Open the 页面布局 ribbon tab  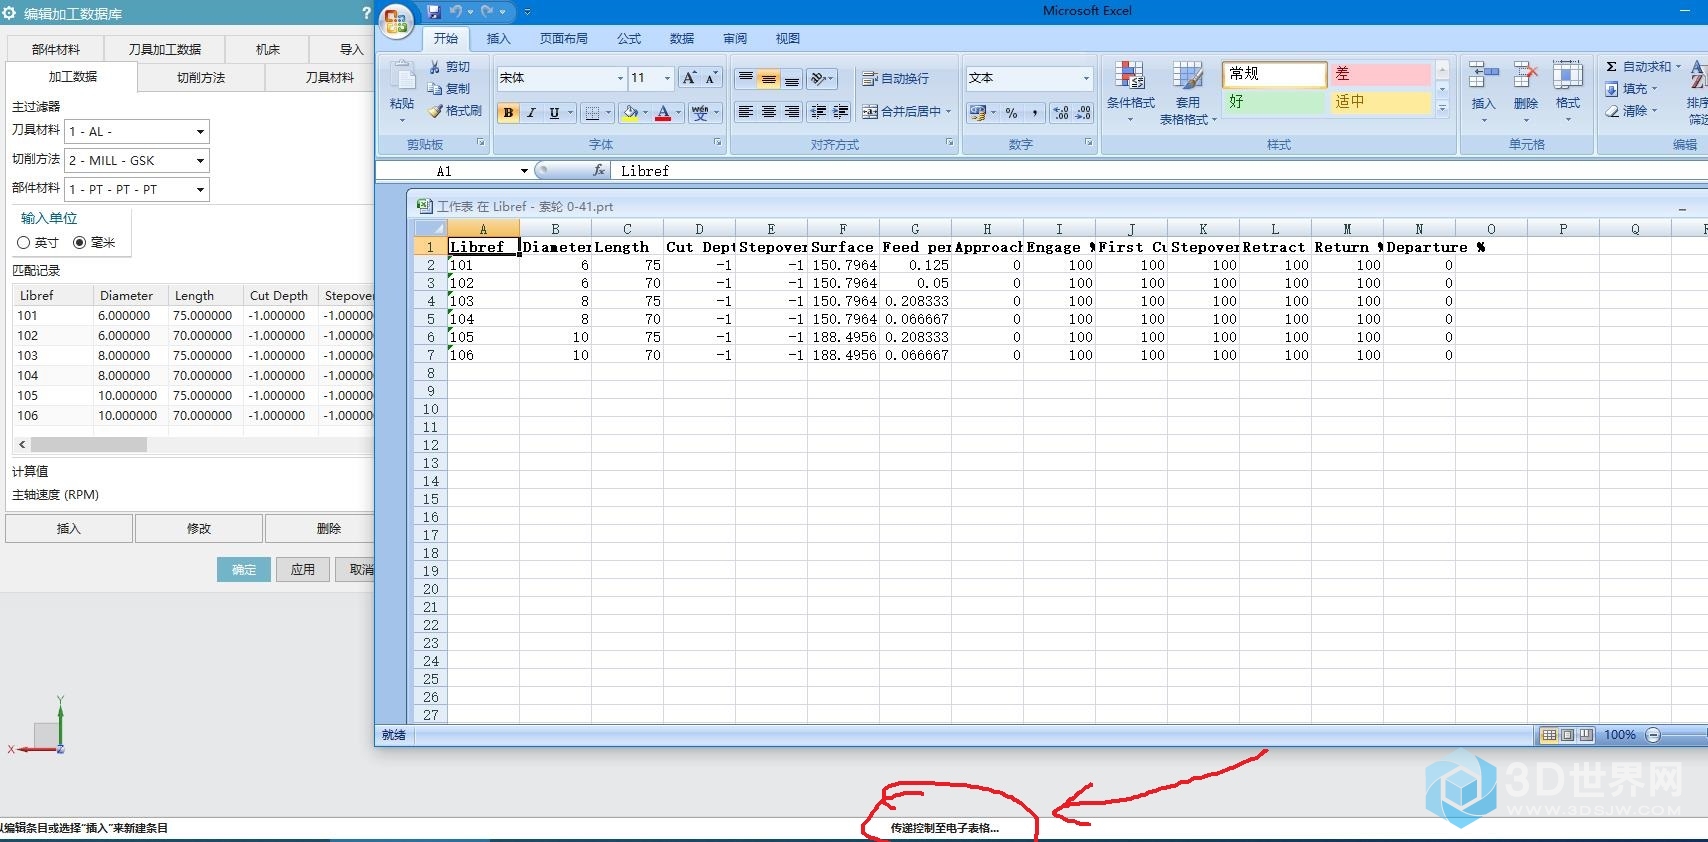click(564, 39)
